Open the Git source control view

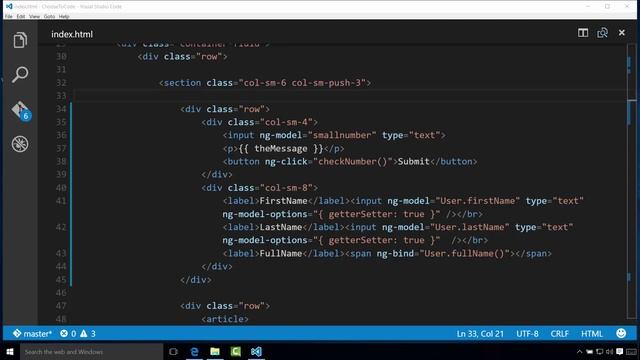[x=21, y=110]
